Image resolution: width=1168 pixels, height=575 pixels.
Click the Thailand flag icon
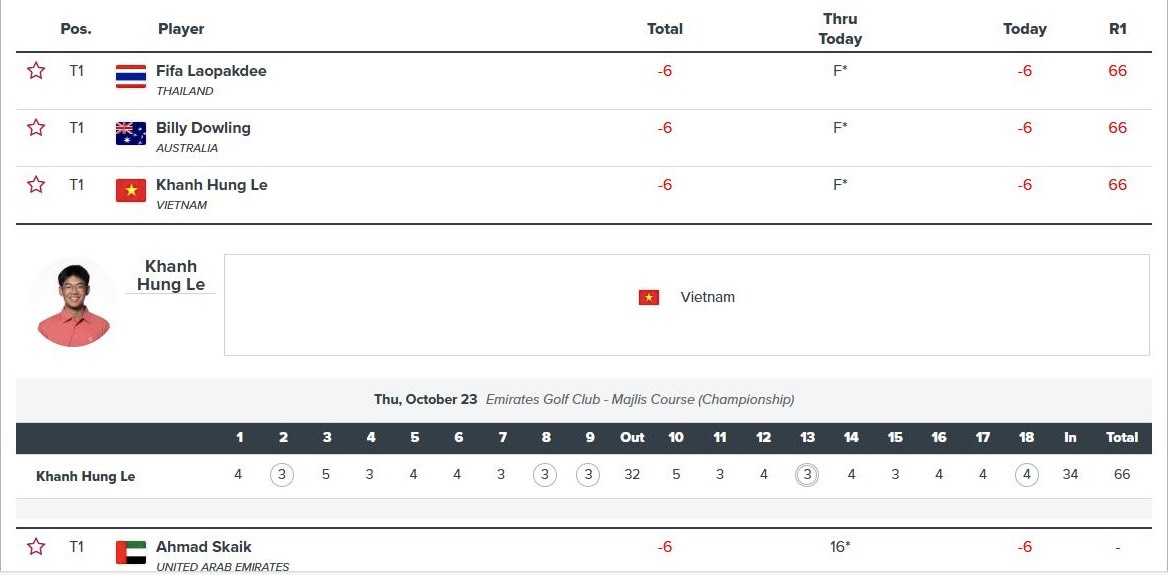tap(130, 77)
